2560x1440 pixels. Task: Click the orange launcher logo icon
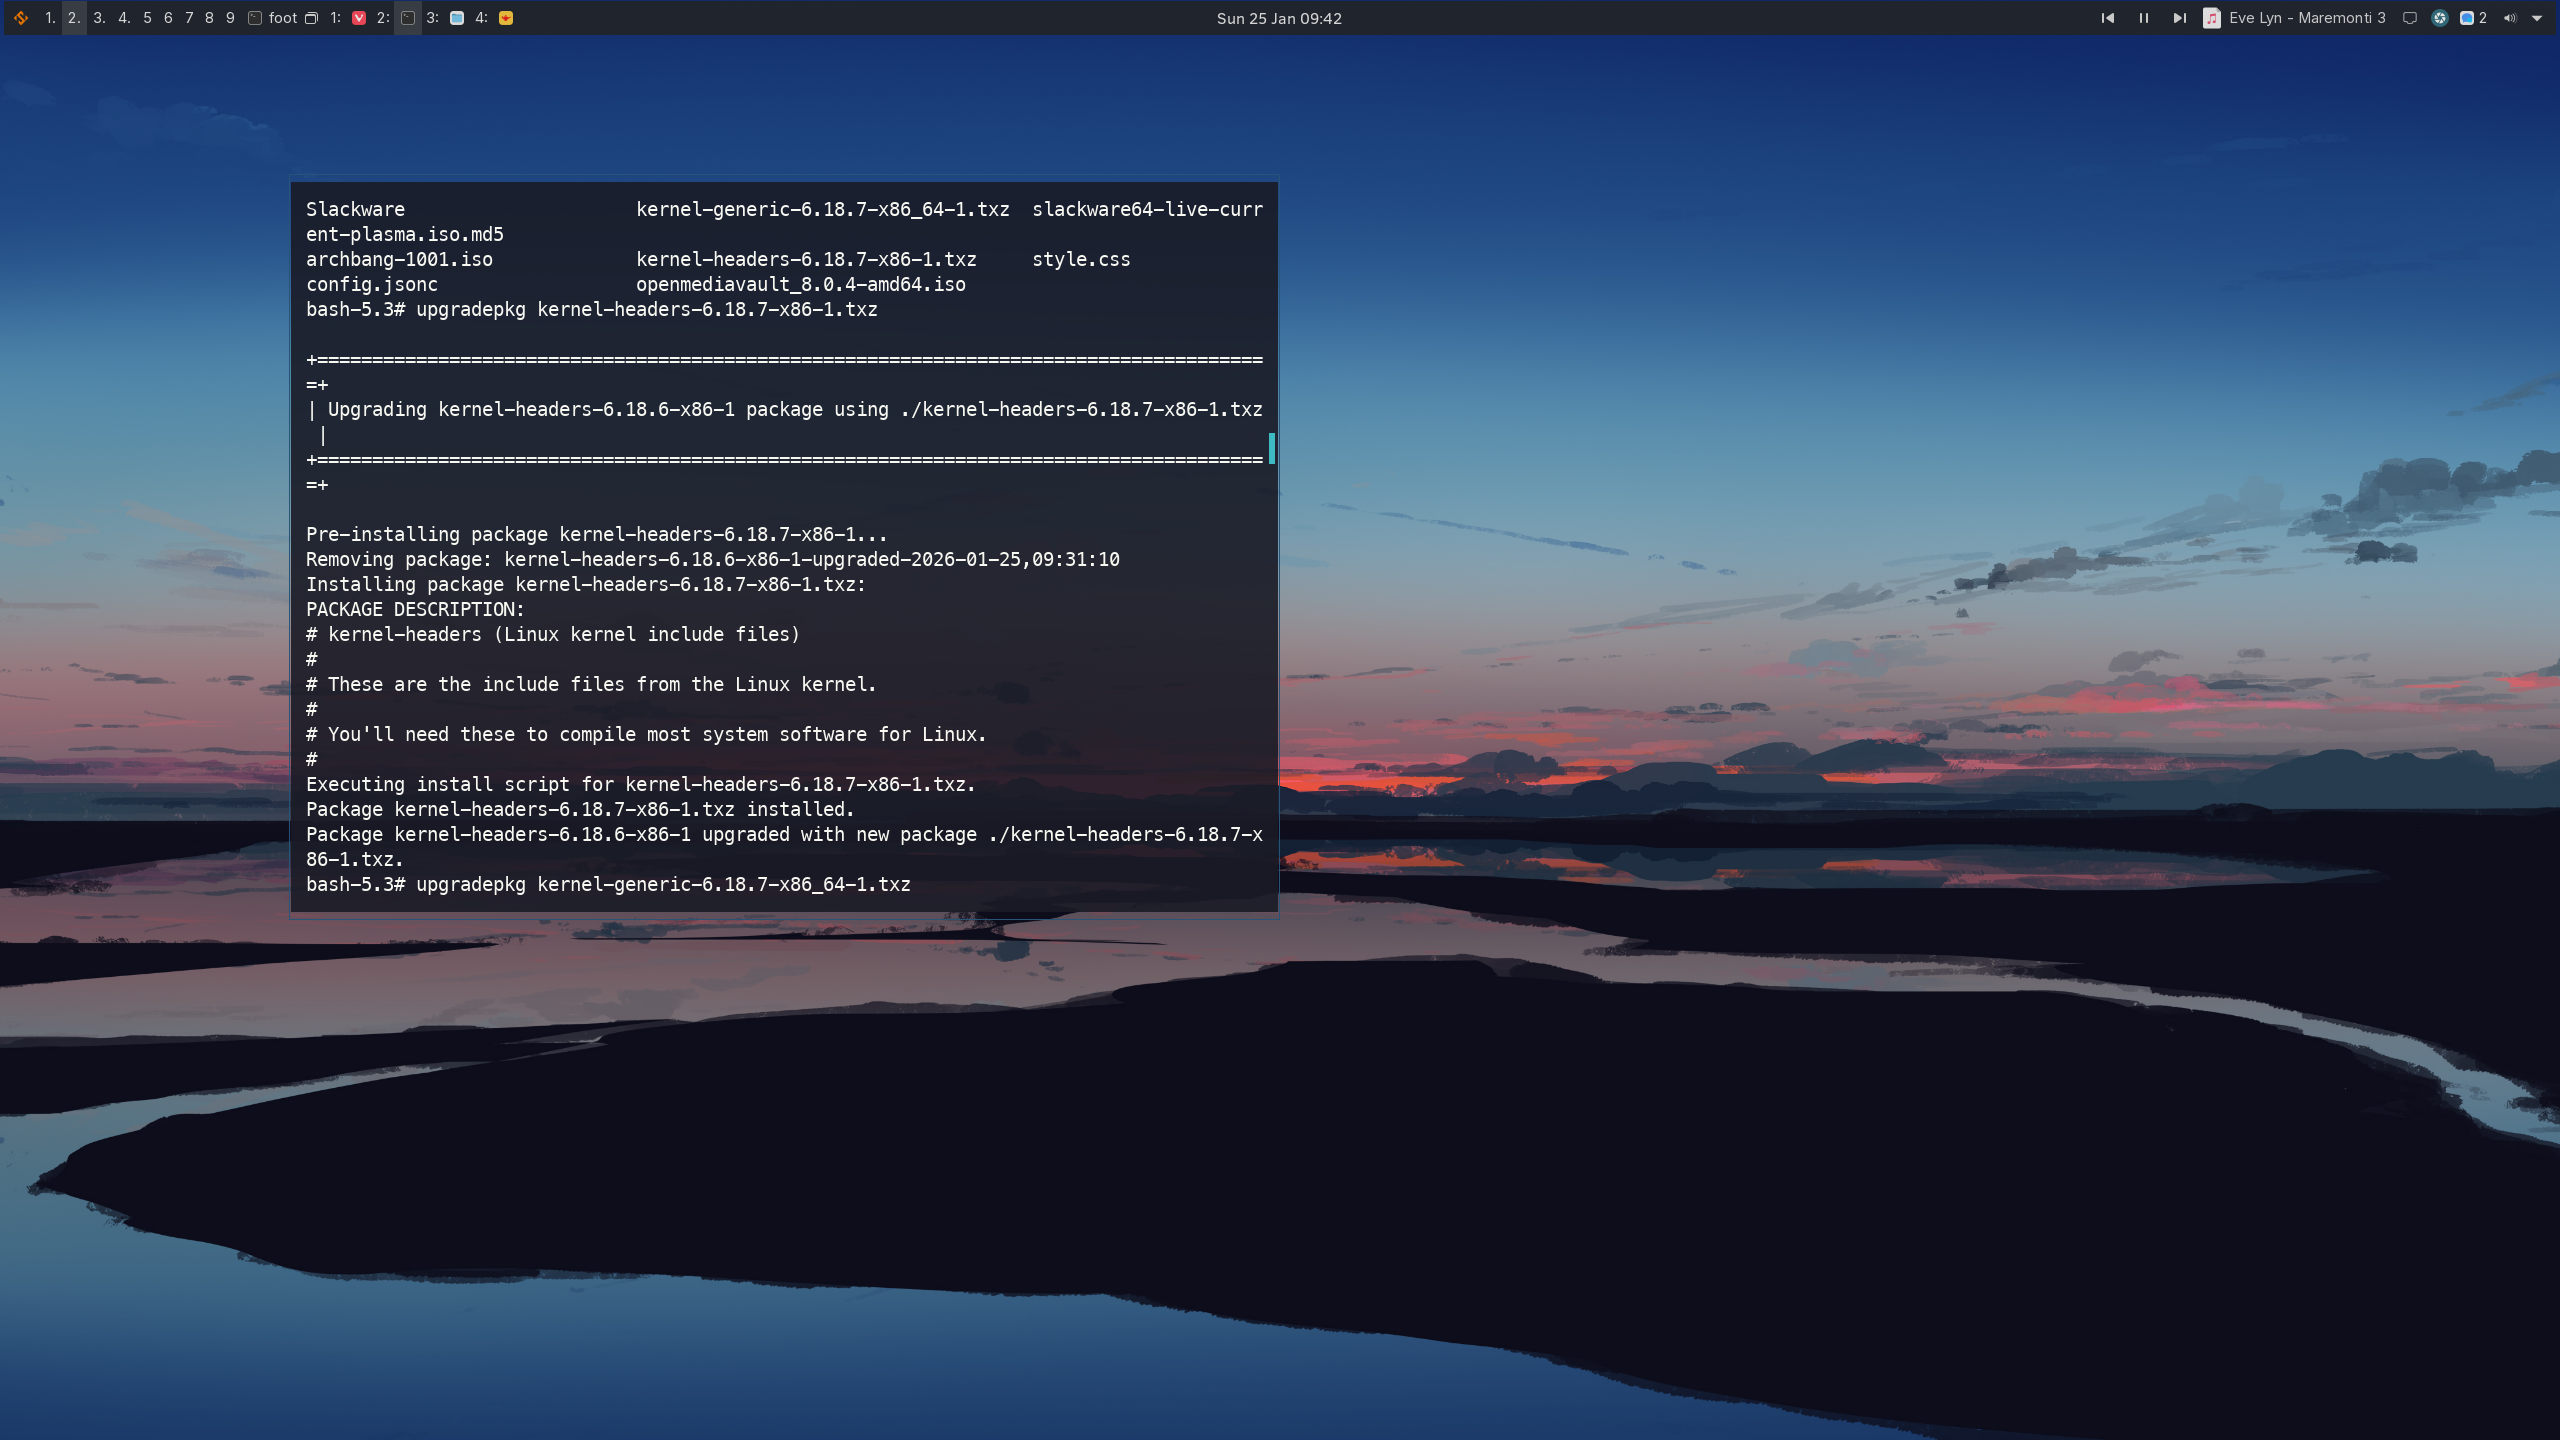click(21, 18)
